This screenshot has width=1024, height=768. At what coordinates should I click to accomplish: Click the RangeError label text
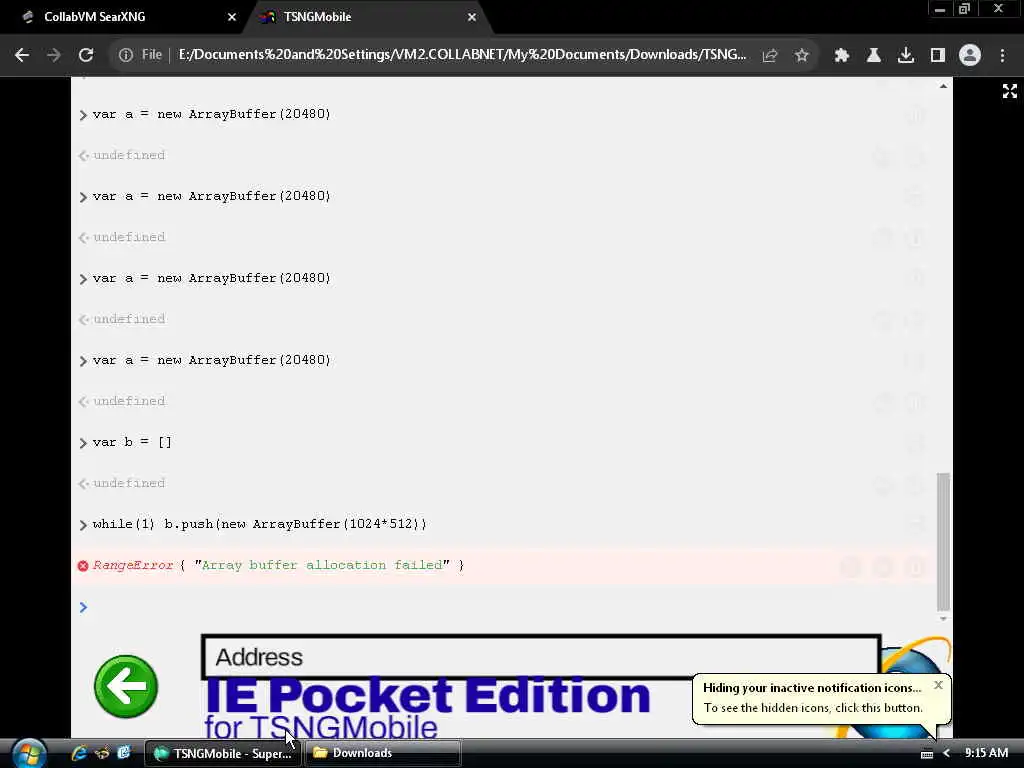[133, 565]
